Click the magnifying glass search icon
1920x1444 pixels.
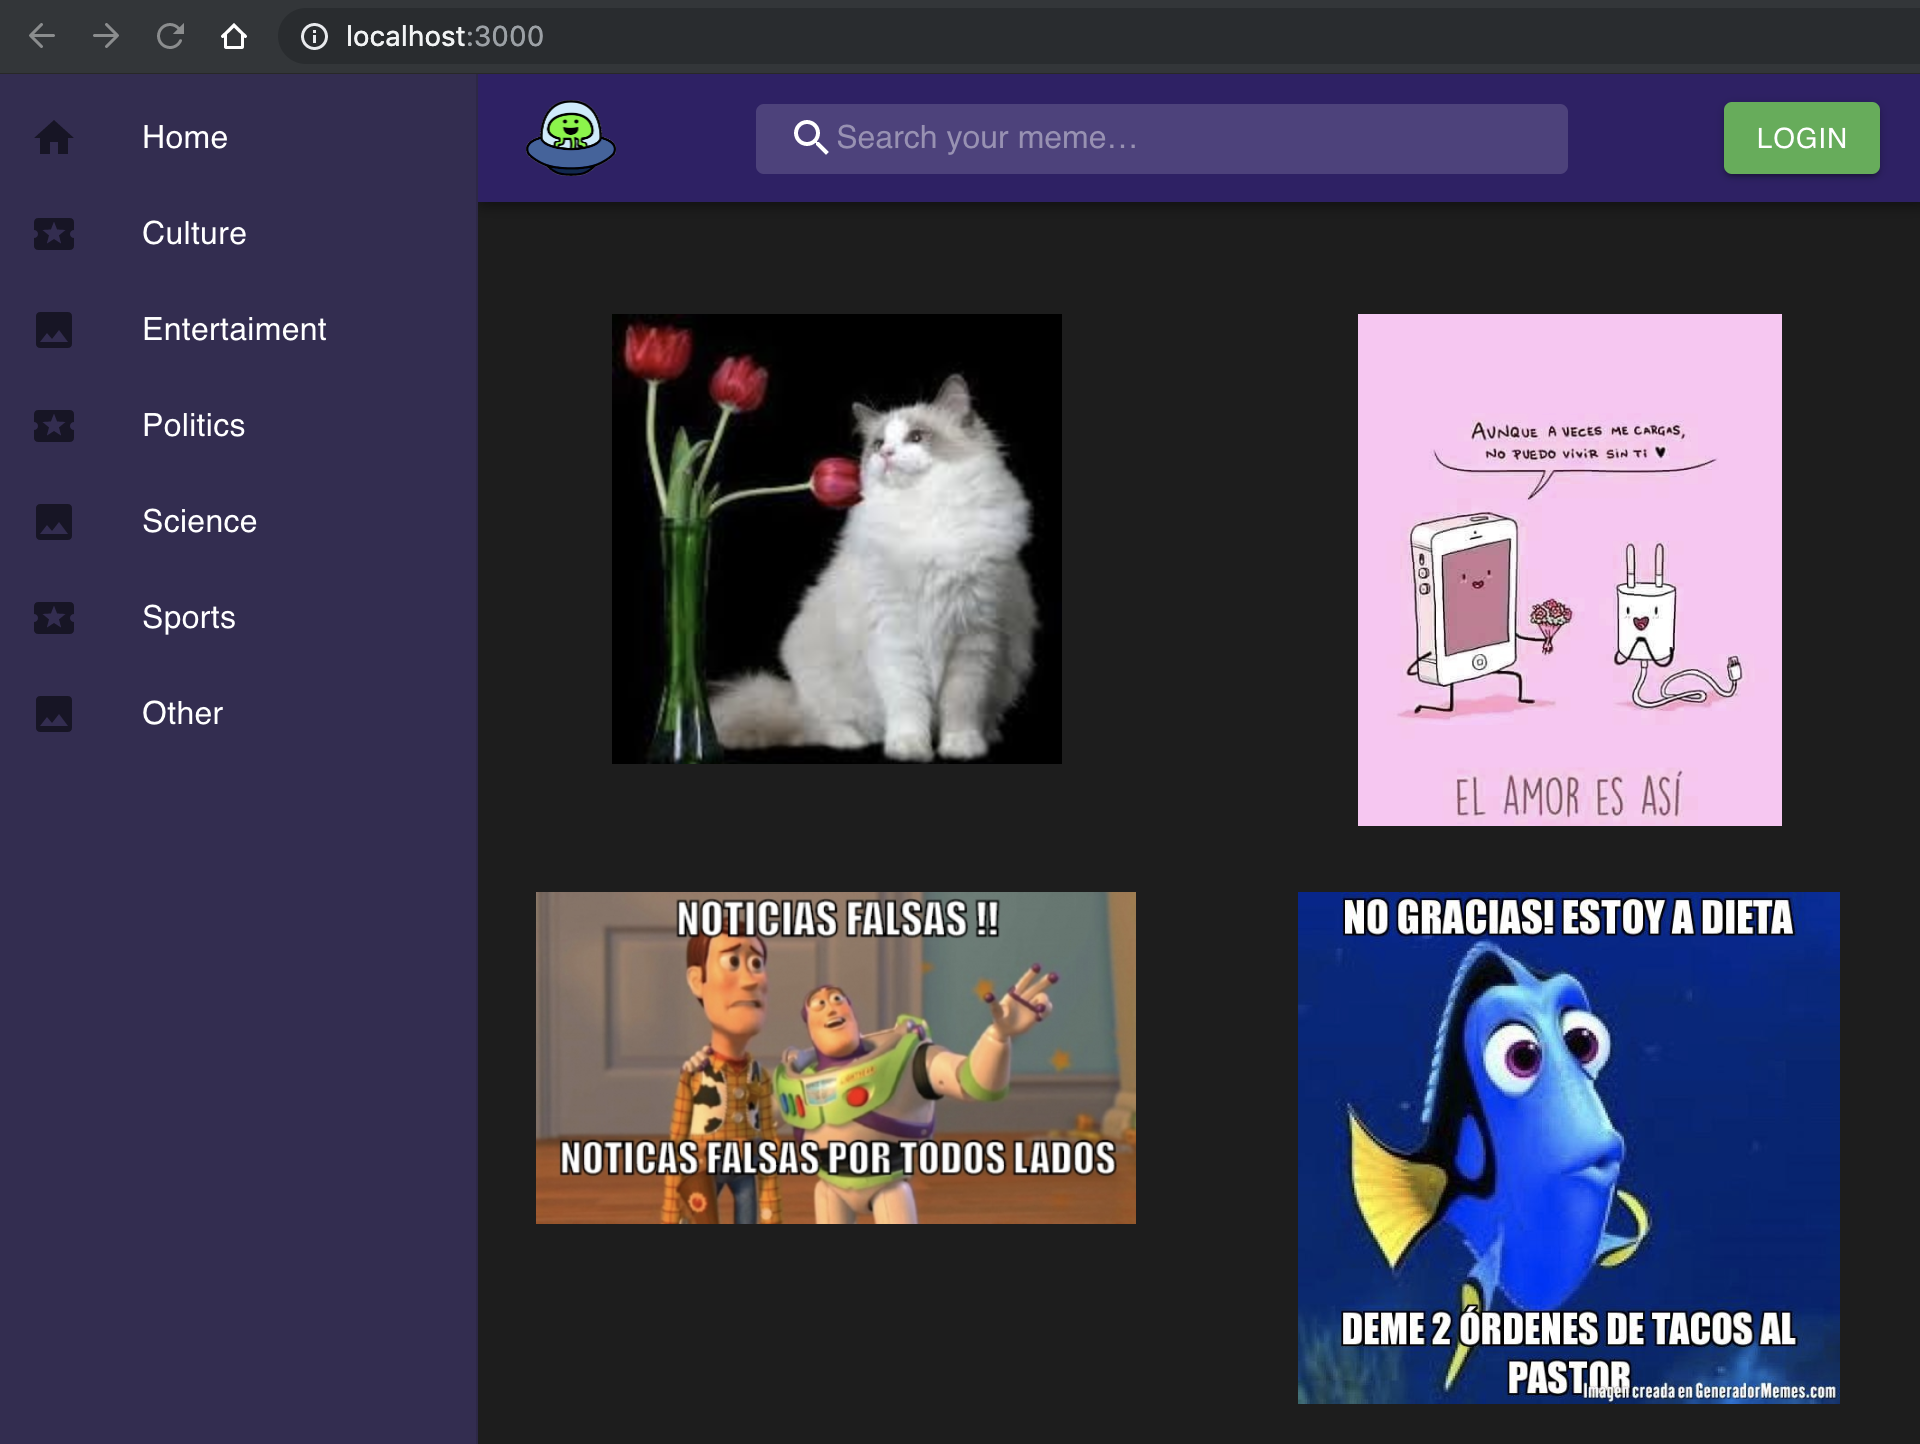[810, 138]
